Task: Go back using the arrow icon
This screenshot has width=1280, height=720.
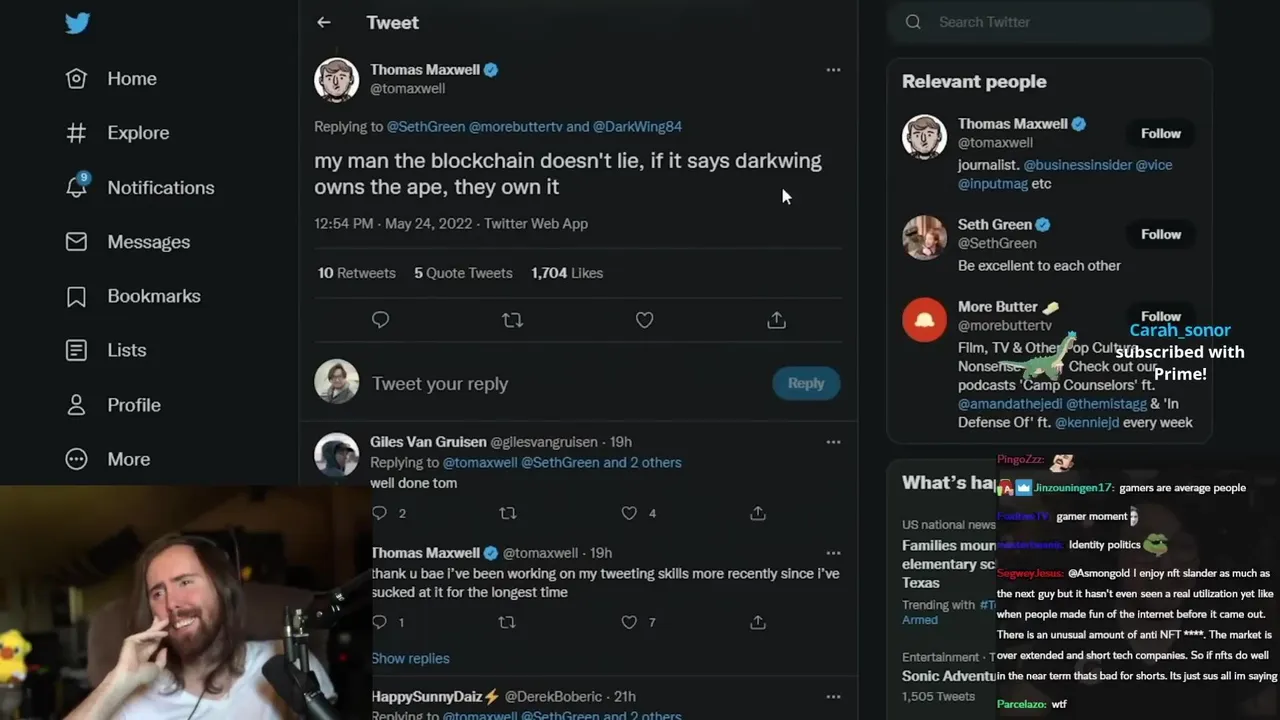Action: click(323, 22)
